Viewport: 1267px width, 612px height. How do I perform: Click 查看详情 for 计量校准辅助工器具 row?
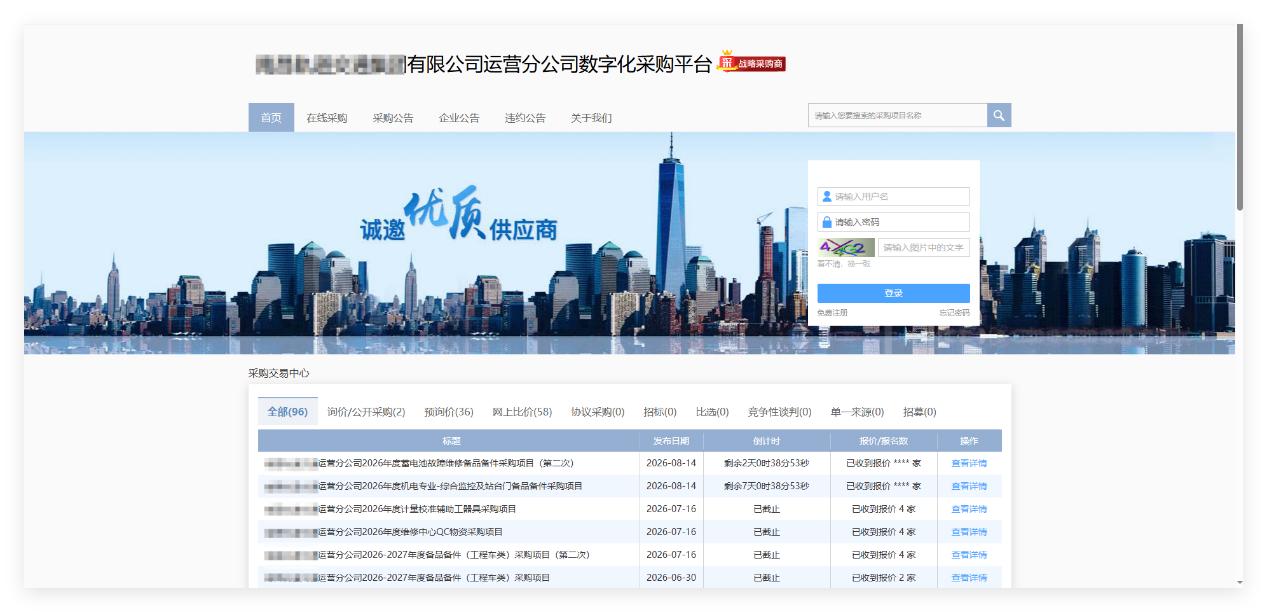969,509
